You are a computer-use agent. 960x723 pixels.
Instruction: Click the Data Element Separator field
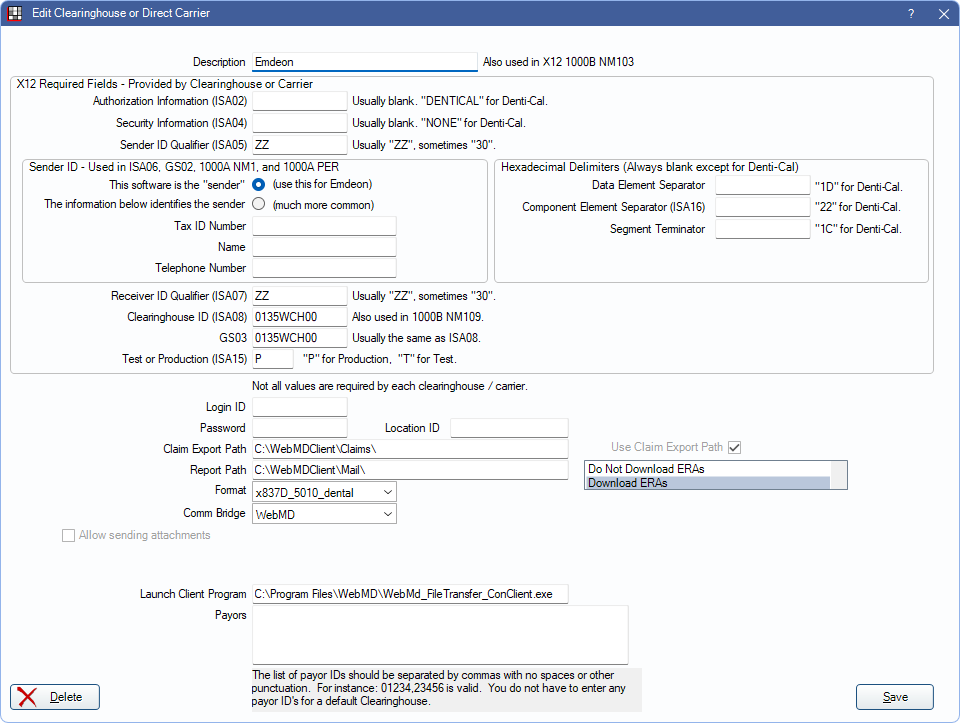coord(761,185)
